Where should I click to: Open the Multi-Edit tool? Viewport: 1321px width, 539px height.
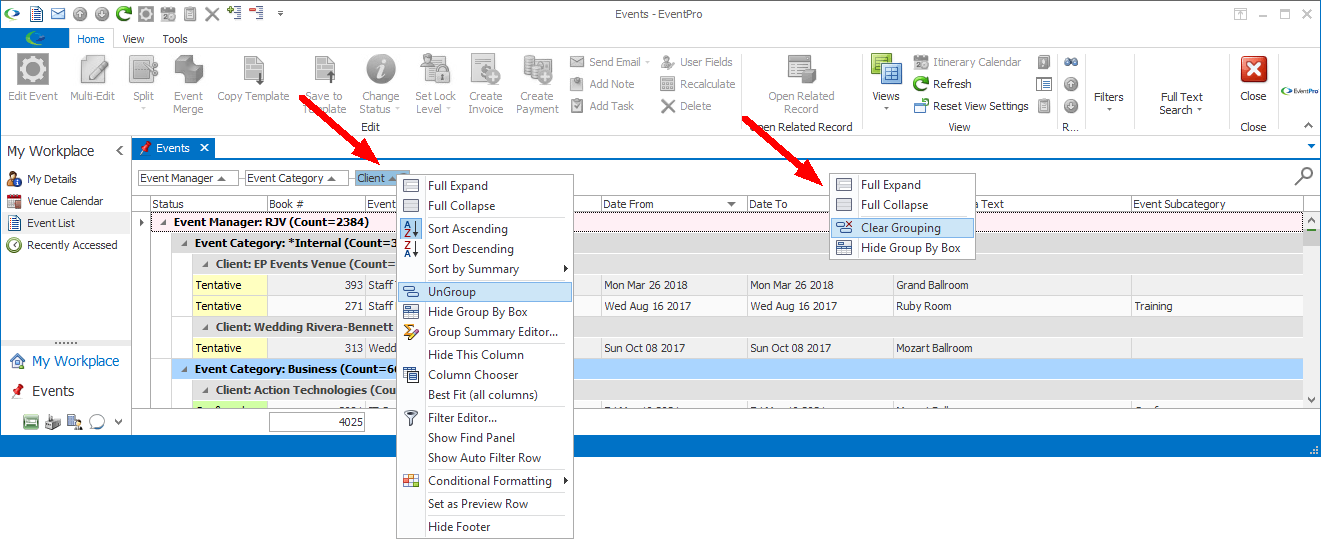[x=92, y=78]
